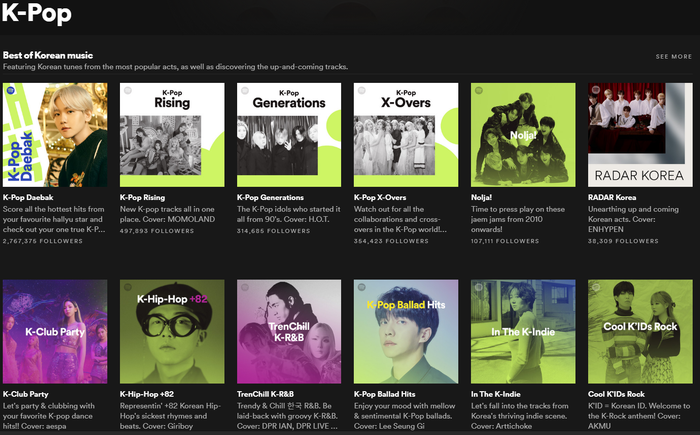This screenshot has width=700, height=435.
Task: Click the 'Best of Korean music' section heading
Action: pos(48,55)
